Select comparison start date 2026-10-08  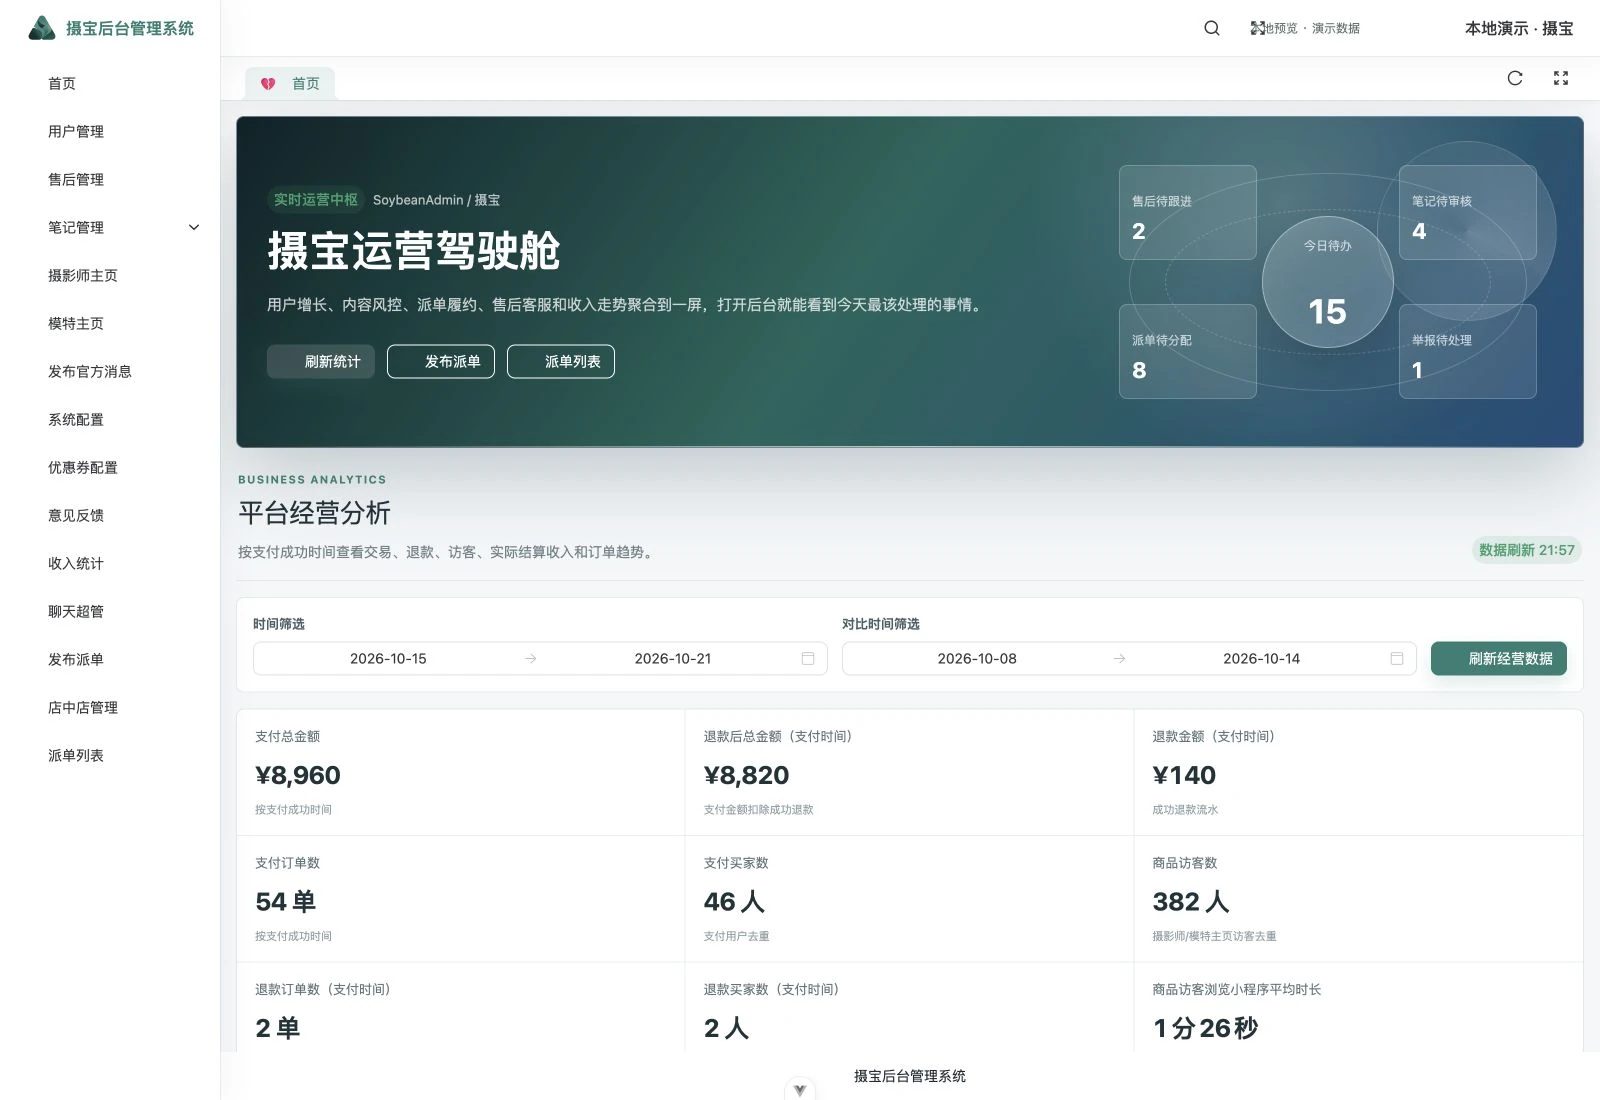click(x=977, y=658)
